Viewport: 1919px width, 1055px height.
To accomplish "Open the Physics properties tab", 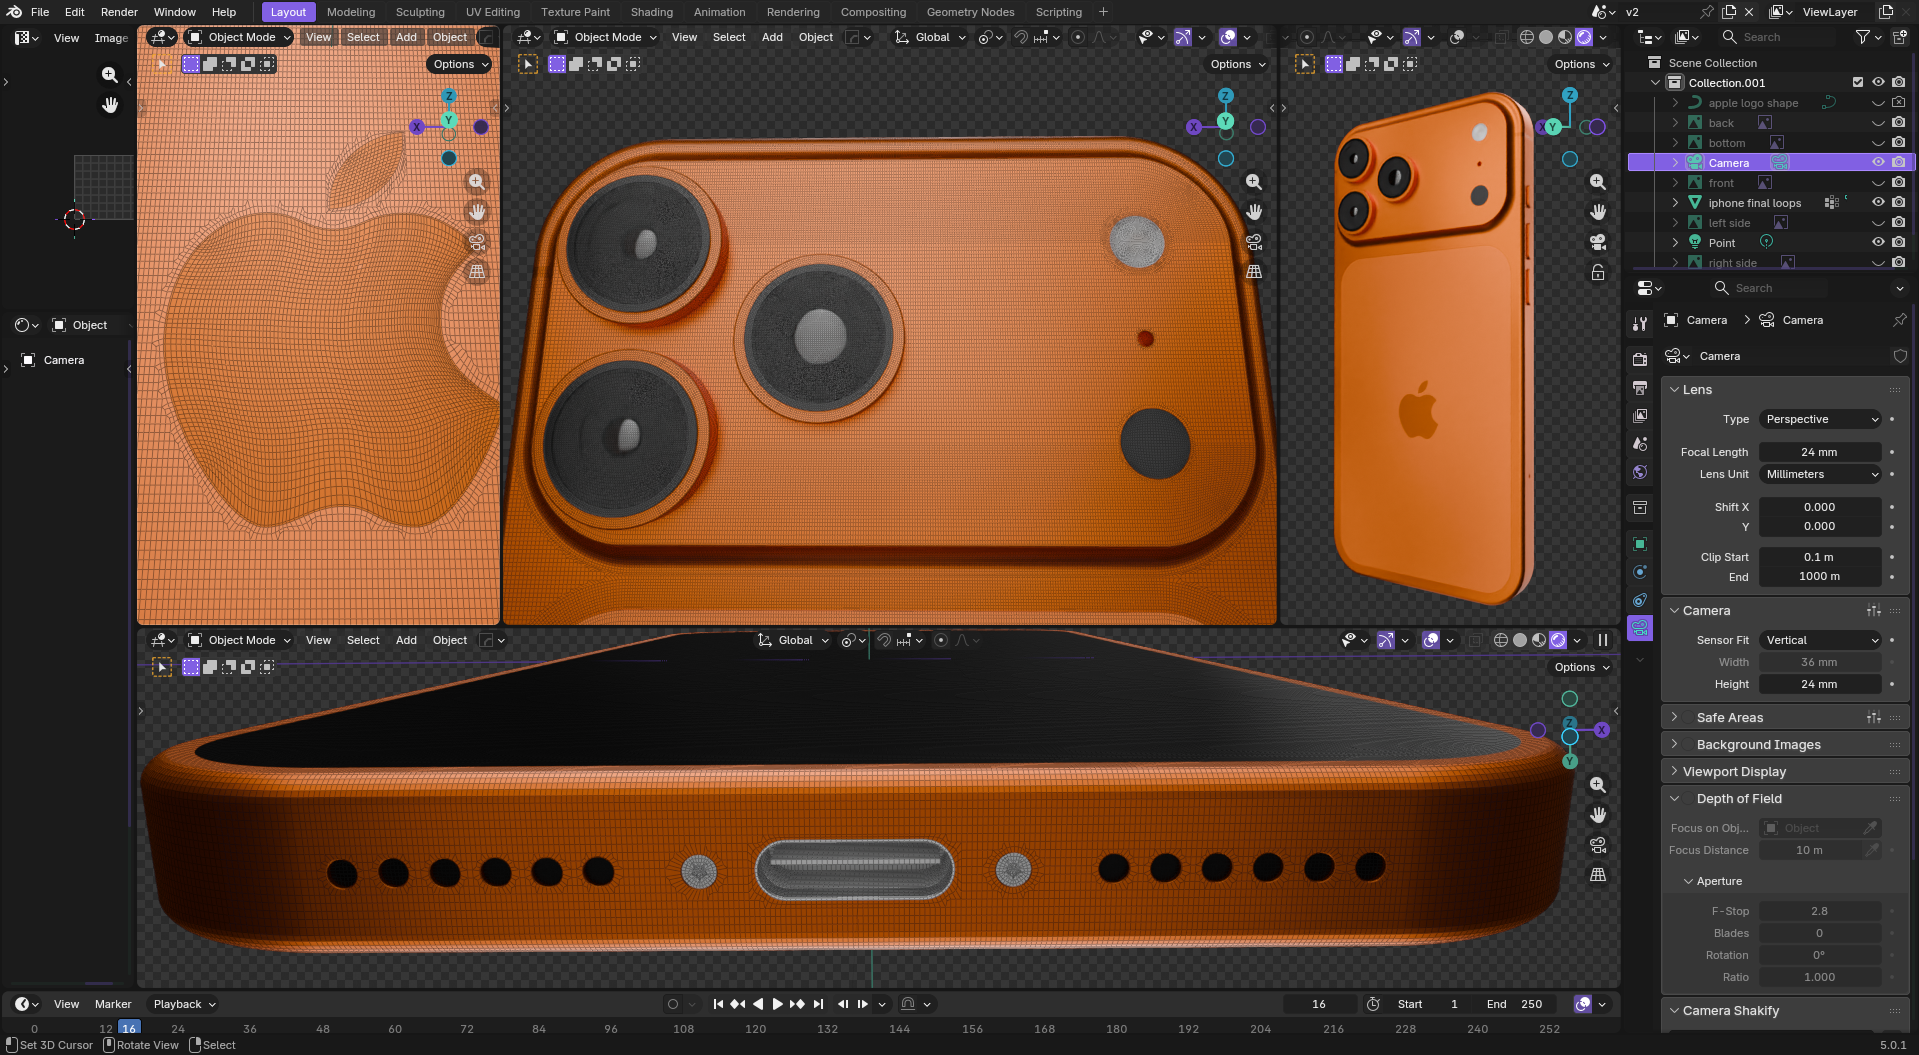I will pos(1640,572).
